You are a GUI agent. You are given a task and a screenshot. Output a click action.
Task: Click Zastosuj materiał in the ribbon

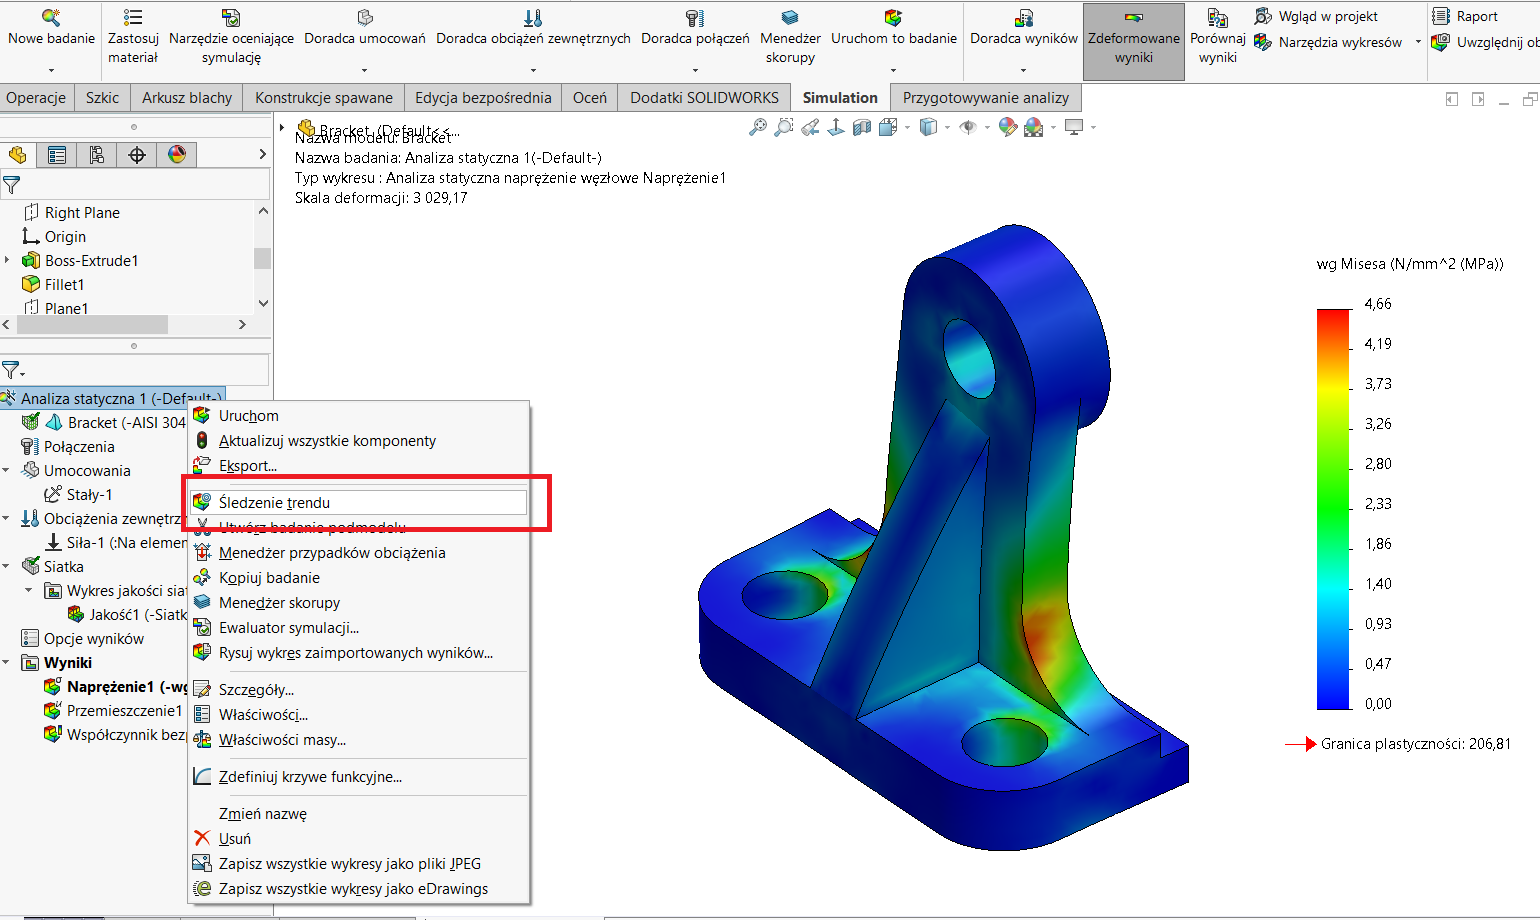[x=133, y=36]
